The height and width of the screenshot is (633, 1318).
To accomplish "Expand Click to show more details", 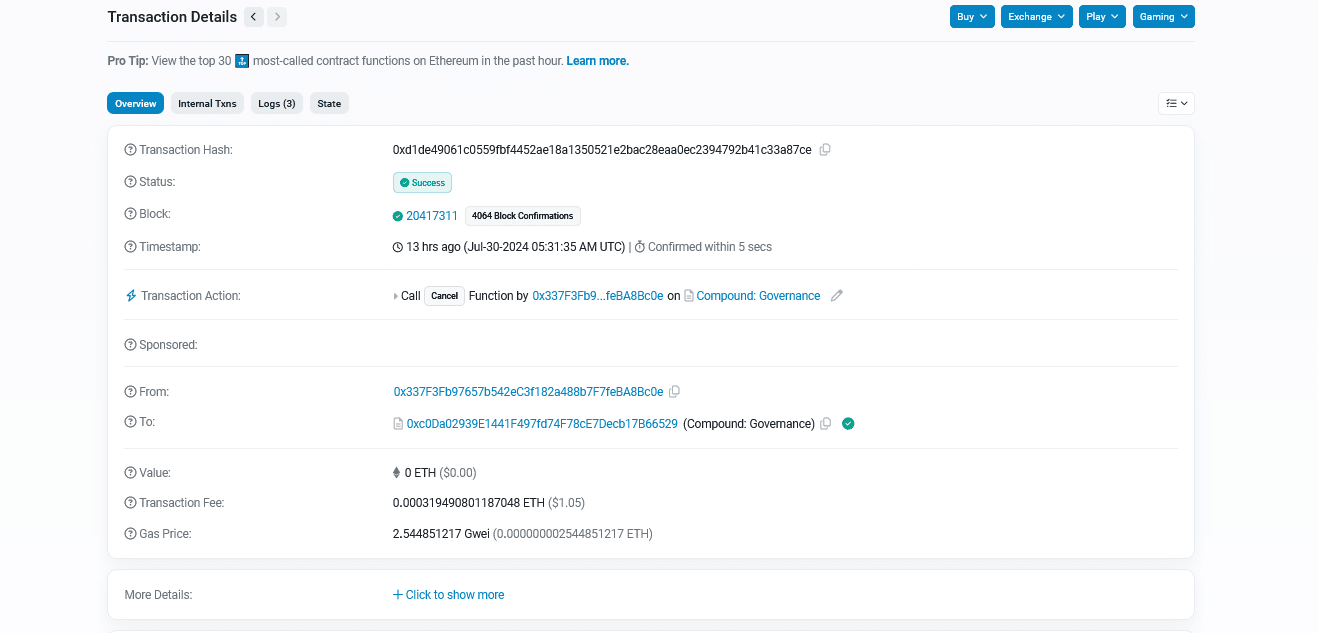I will 448,595.
